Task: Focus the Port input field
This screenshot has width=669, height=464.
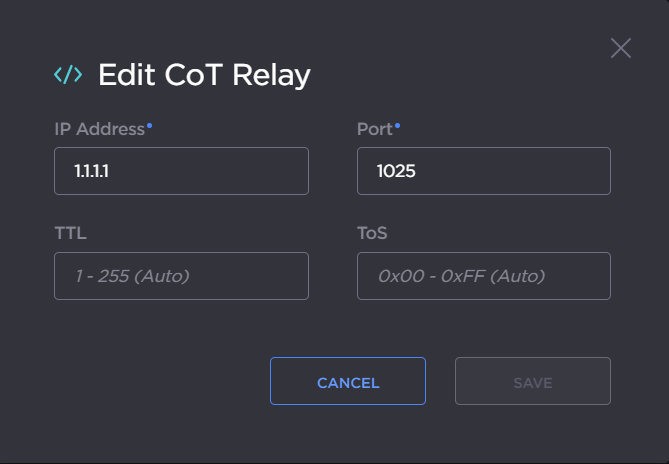Action: pos(483,171)
